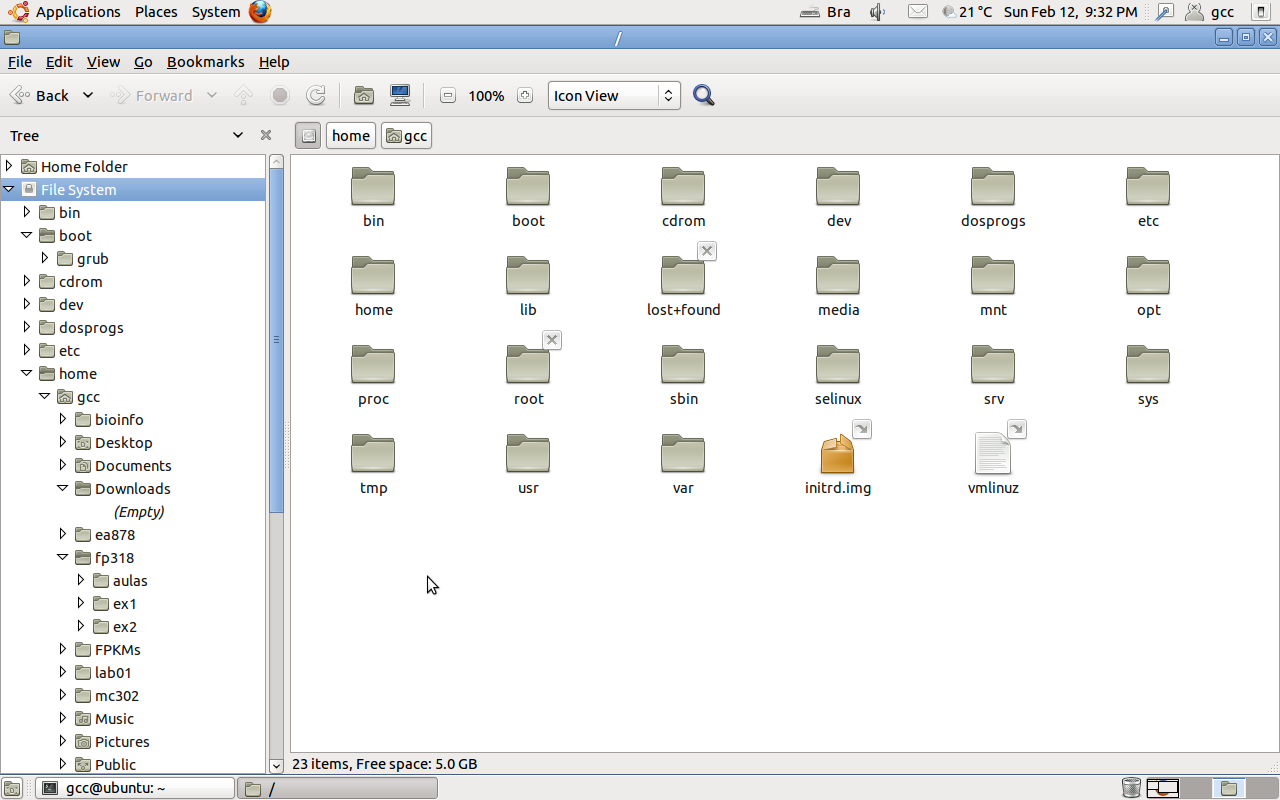This screenshot has width=1280, height=800.
Task: Expand the Home Folder tree node
Action: [9, 166]
